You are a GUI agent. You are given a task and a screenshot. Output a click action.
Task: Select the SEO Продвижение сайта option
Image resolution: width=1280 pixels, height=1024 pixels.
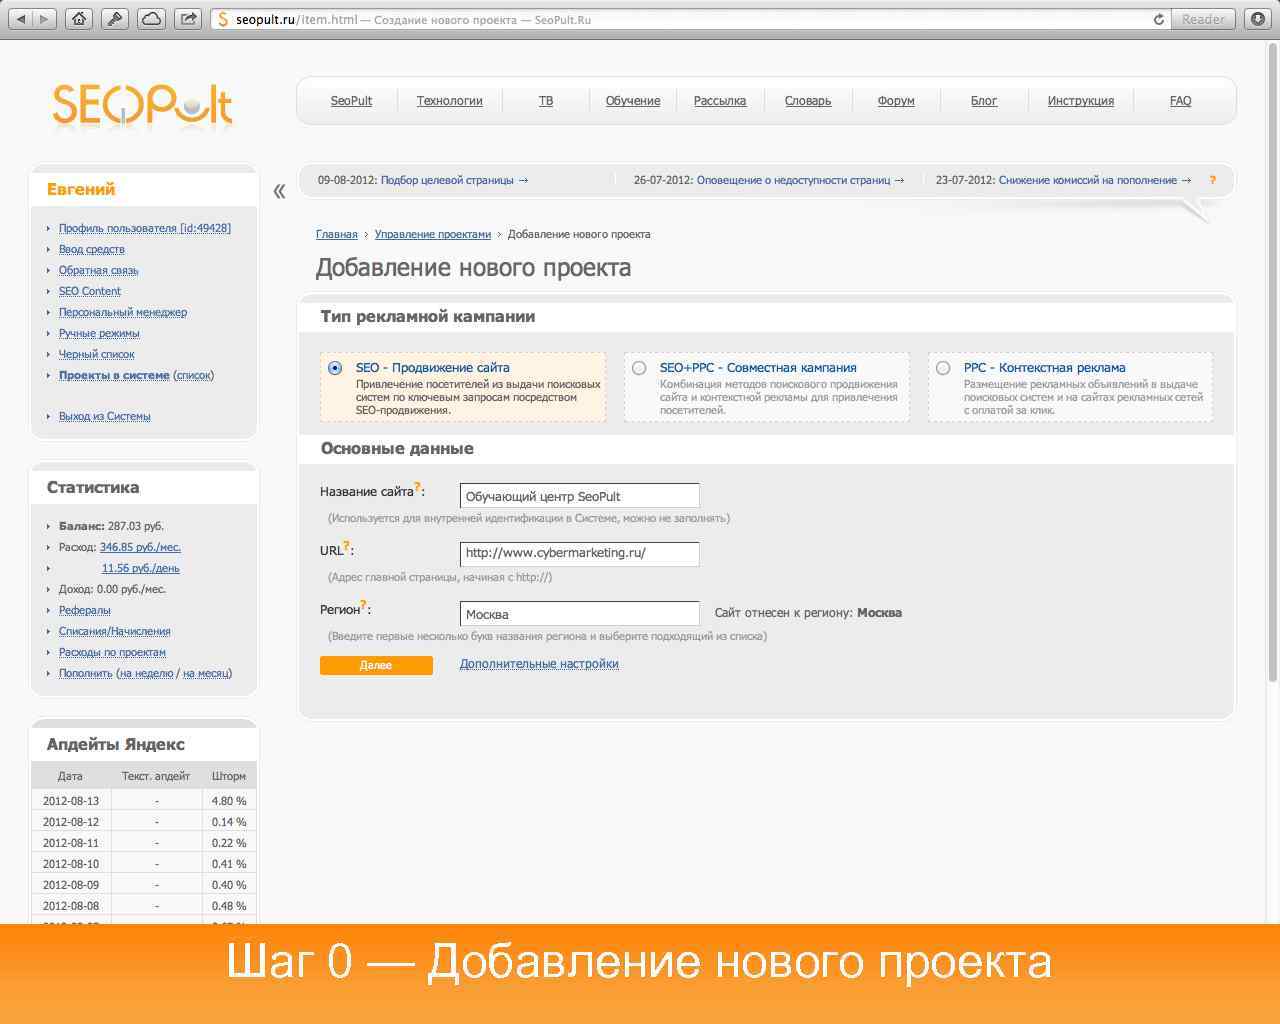click(x=334, y=368)
